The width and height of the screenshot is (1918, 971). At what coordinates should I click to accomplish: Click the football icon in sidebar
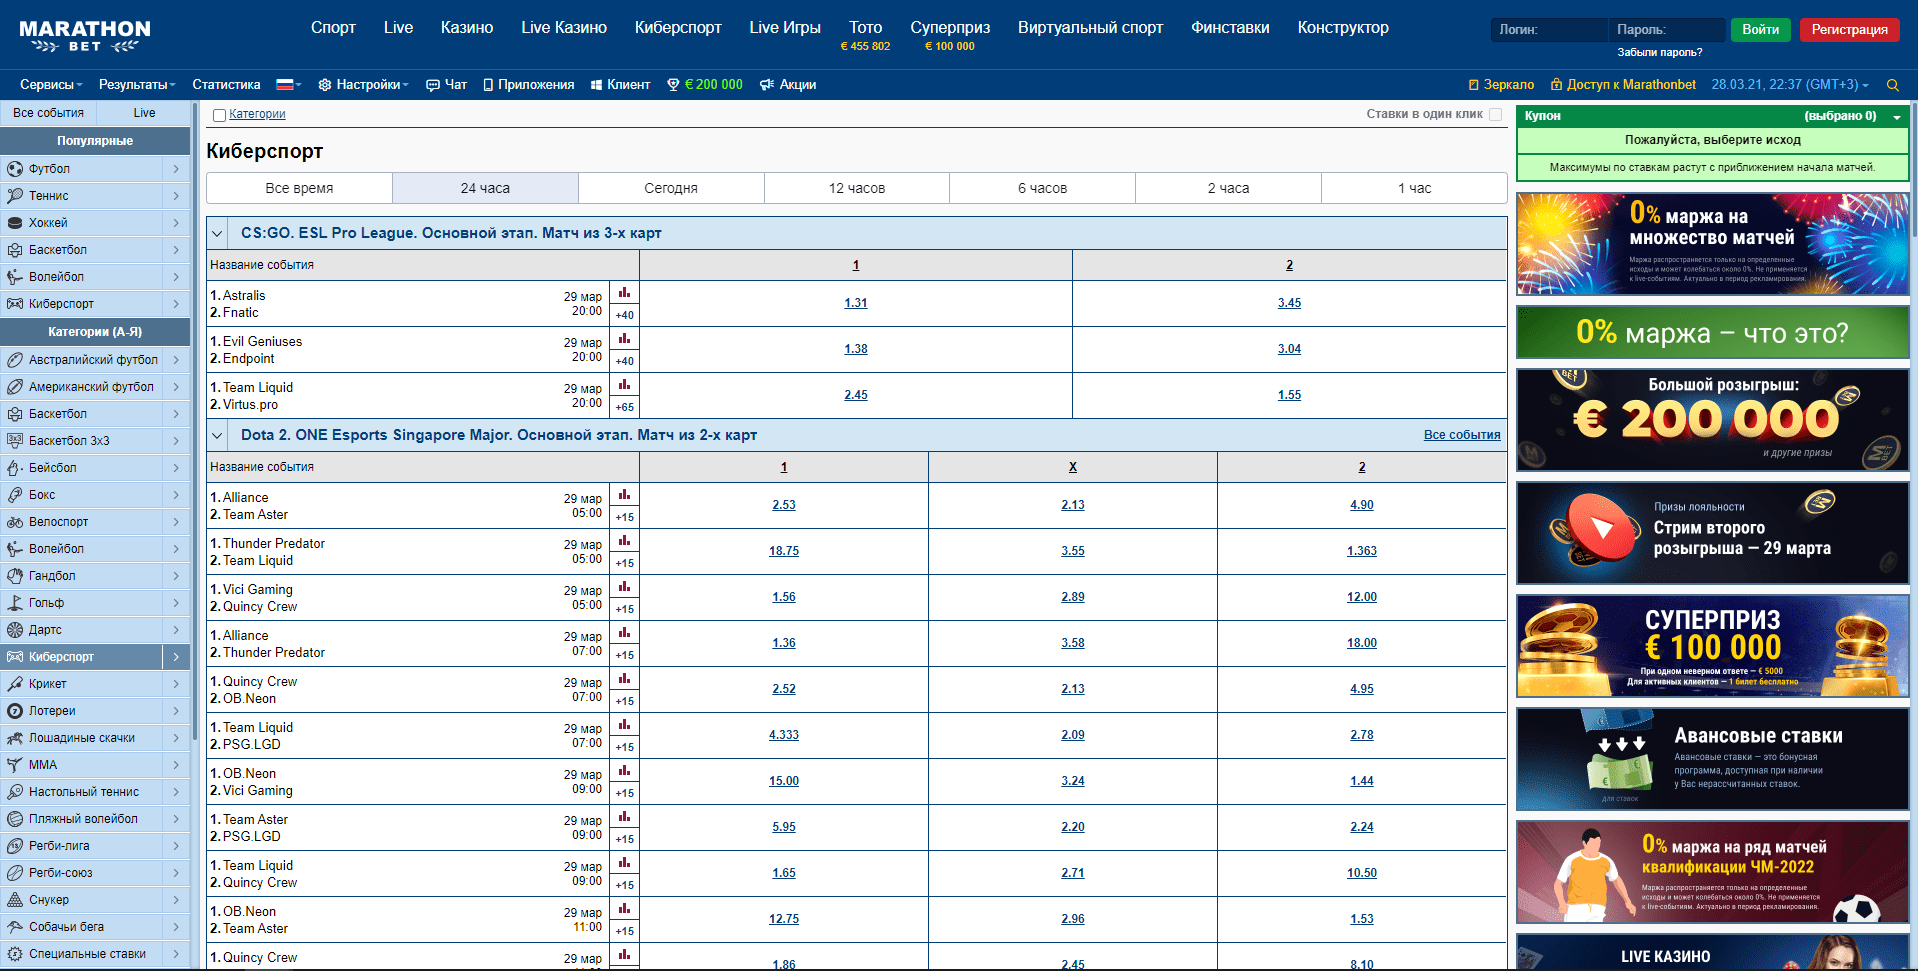(x=15, y=169)
